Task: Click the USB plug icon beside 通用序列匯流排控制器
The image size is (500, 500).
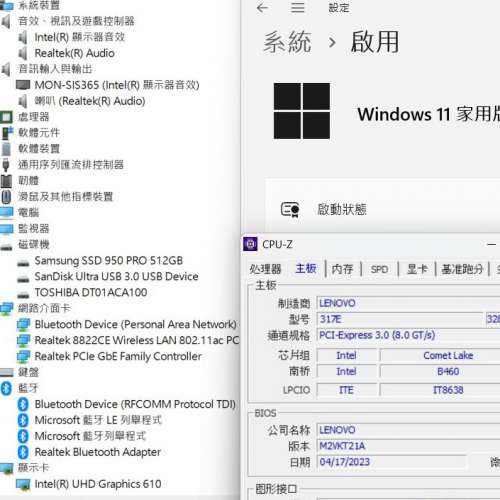Action: pyautogui.click(x=6, y=165)
